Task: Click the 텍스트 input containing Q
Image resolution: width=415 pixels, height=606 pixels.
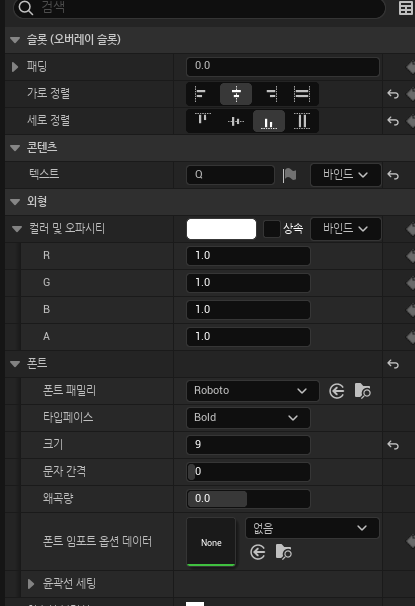Action: [230, 175]
